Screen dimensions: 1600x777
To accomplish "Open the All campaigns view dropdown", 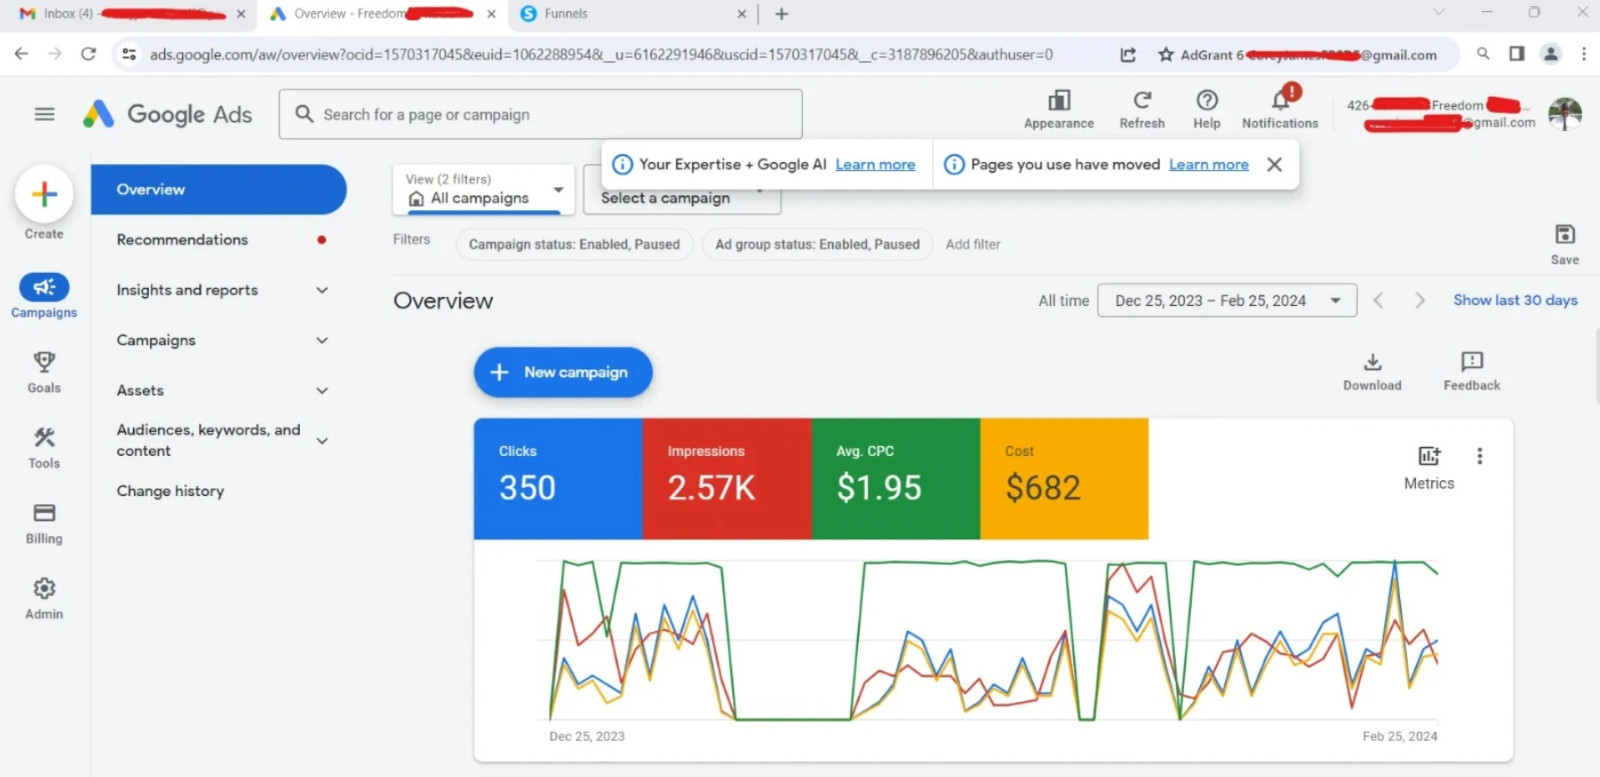I will coord(484,189).
